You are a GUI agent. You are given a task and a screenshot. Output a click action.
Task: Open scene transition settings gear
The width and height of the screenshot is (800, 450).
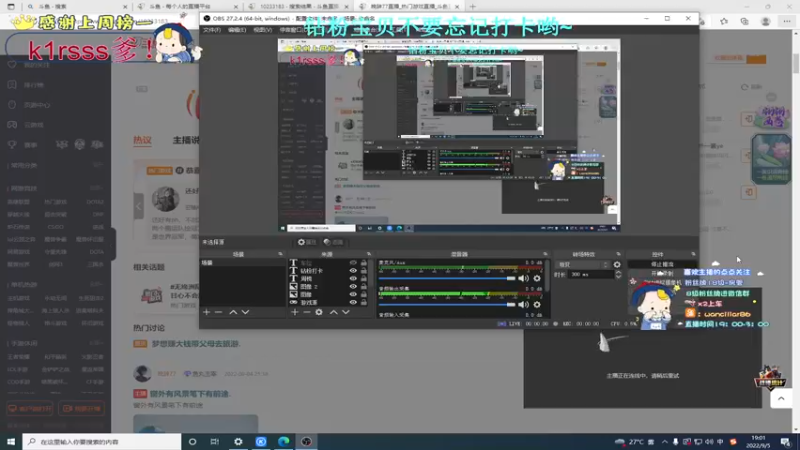617,265
